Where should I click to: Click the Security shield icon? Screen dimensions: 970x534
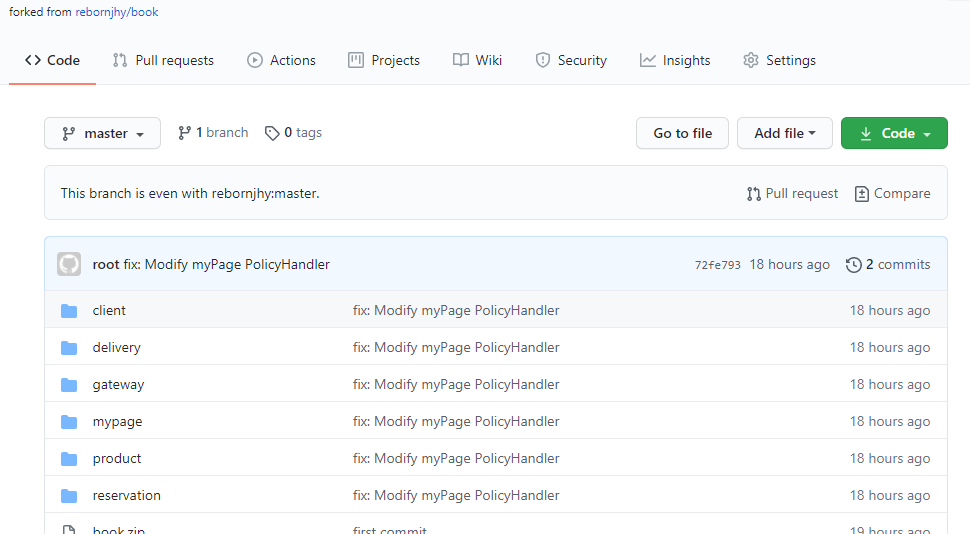(543, 60)
